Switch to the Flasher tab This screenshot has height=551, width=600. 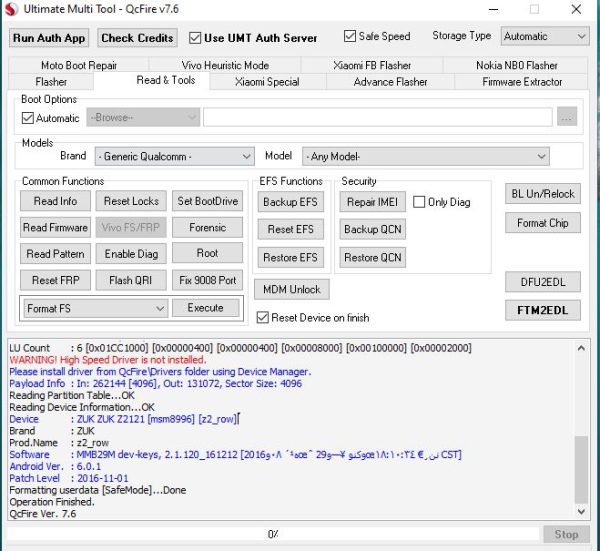pyautogui.click(x=51, y=82)
